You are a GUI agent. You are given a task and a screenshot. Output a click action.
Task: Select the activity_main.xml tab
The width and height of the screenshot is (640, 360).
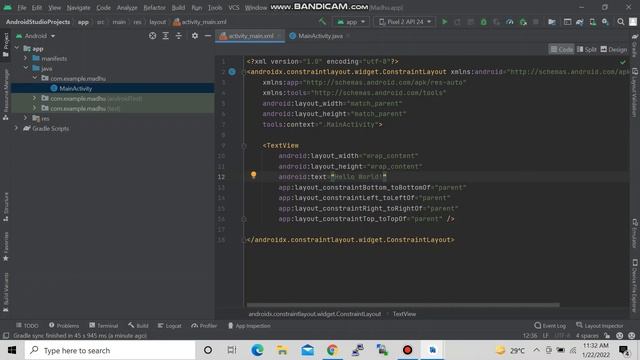tap(250, 36)
